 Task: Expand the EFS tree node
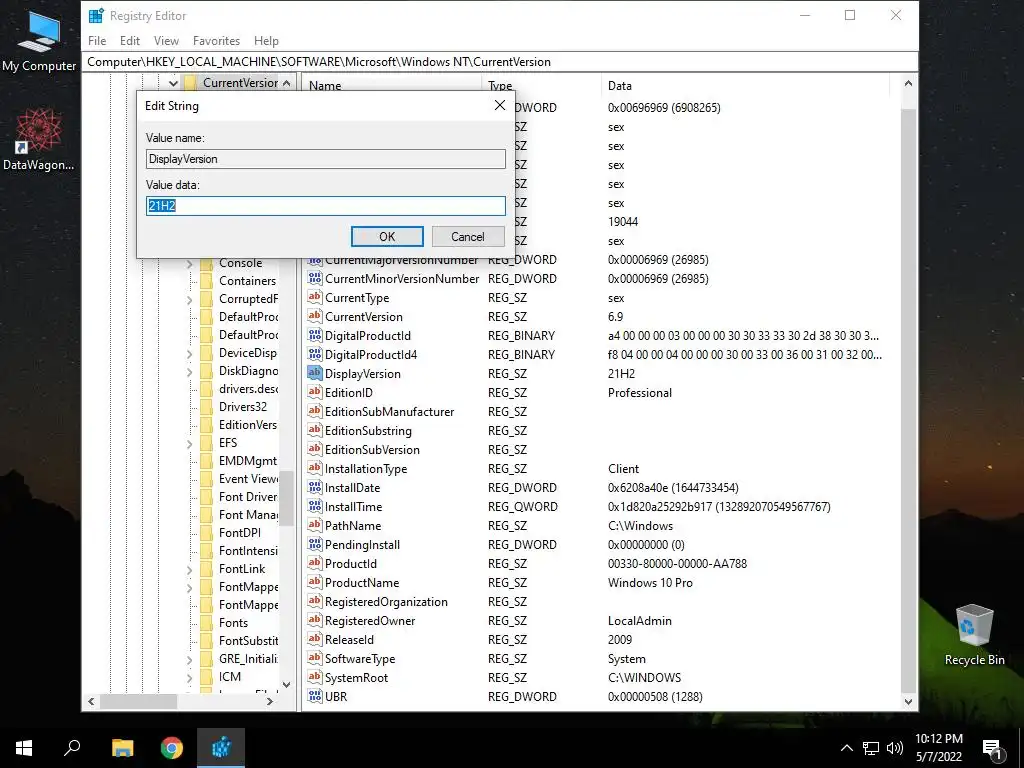[189, 443]
